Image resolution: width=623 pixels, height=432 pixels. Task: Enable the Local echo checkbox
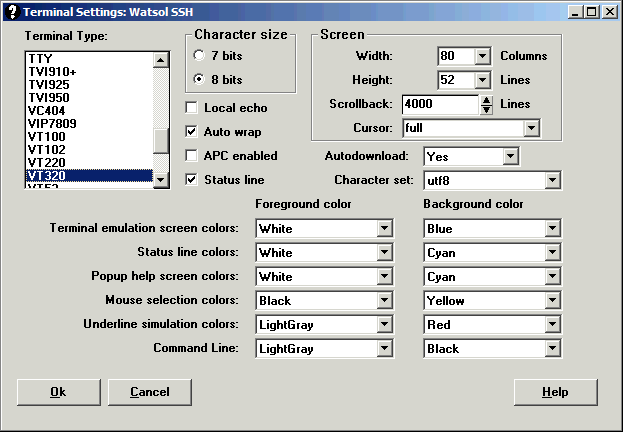pos(192,107)
